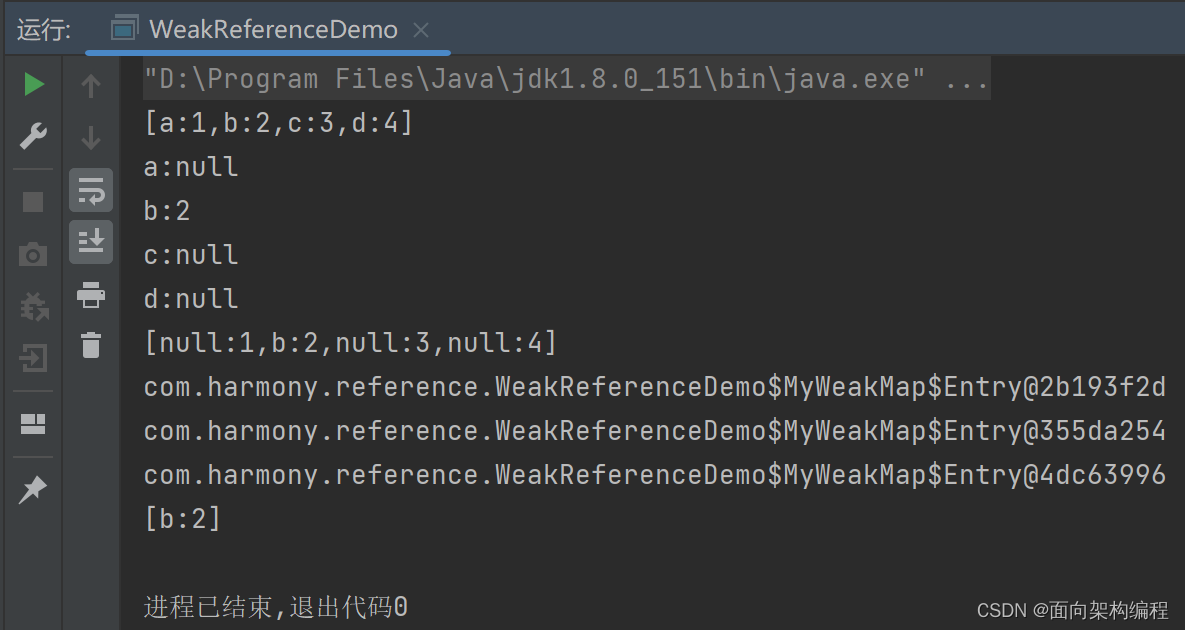Click the Down the Stack Trace arrow

[91, 135]
